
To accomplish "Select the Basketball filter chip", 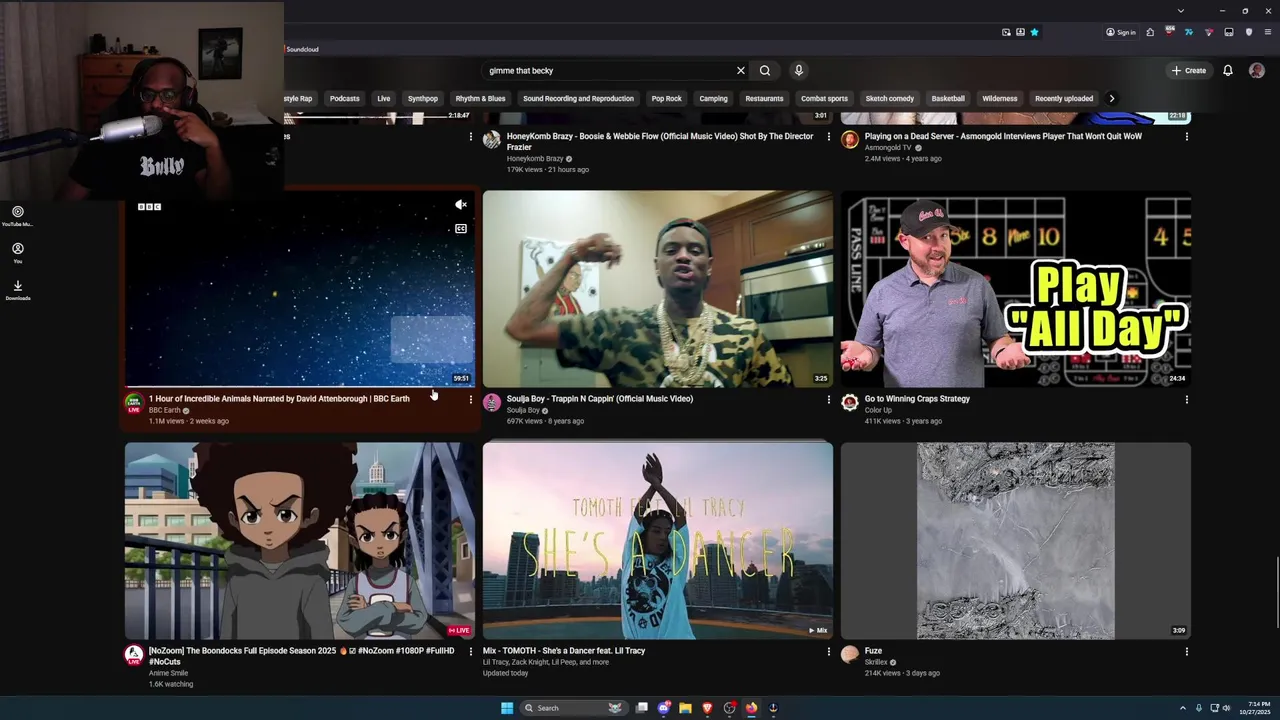I will tap(948, 98).
